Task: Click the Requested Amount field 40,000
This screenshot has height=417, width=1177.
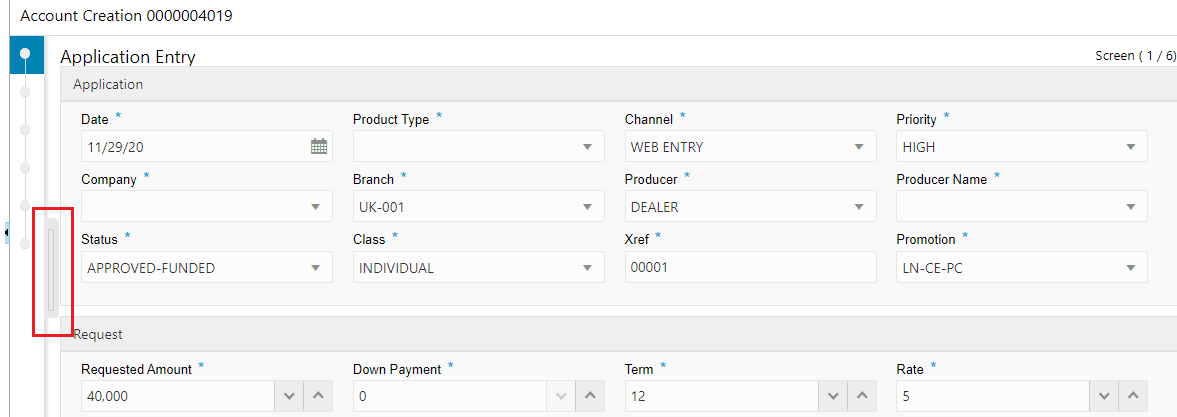Action: point(179,395)
